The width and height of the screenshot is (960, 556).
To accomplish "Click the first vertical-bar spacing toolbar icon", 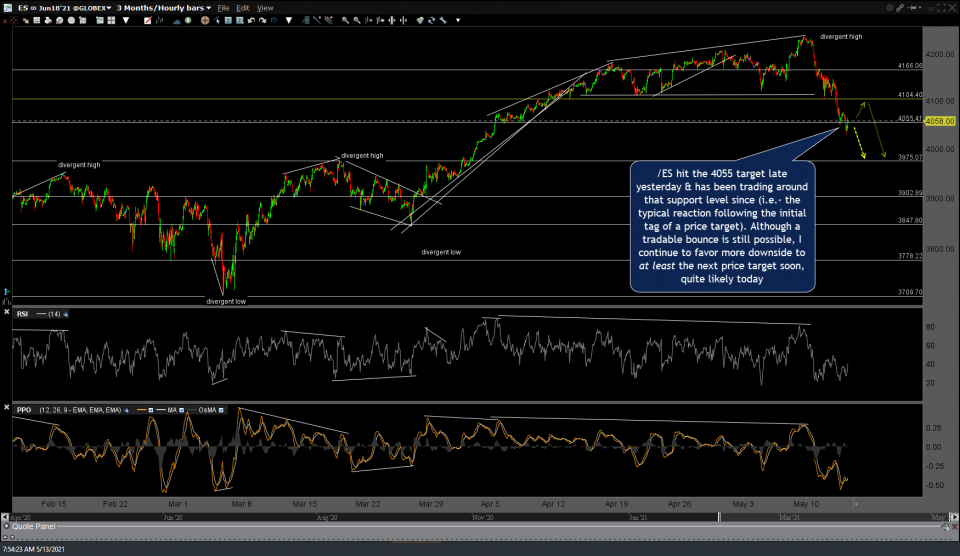I will pyautogui.click(x=369, y=21).
